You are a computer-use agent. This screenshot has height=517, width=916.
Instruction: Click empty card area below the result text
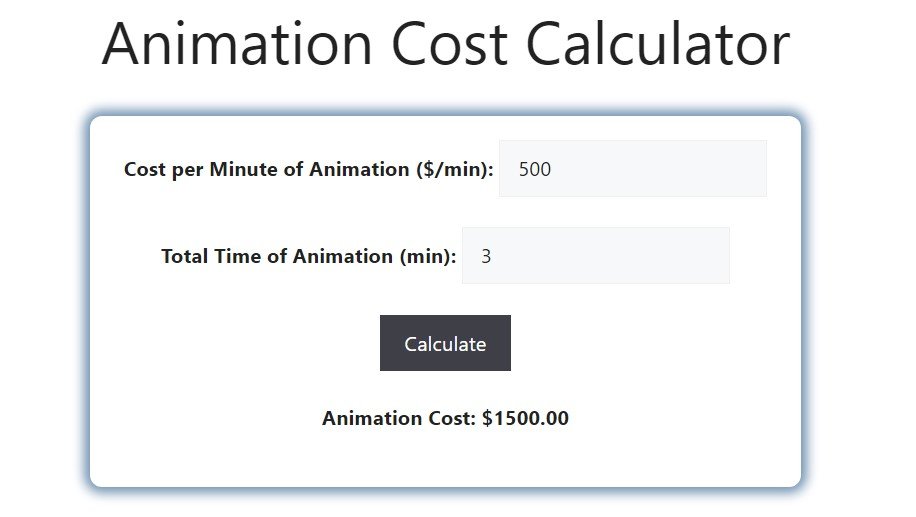(x=445, y=460)
